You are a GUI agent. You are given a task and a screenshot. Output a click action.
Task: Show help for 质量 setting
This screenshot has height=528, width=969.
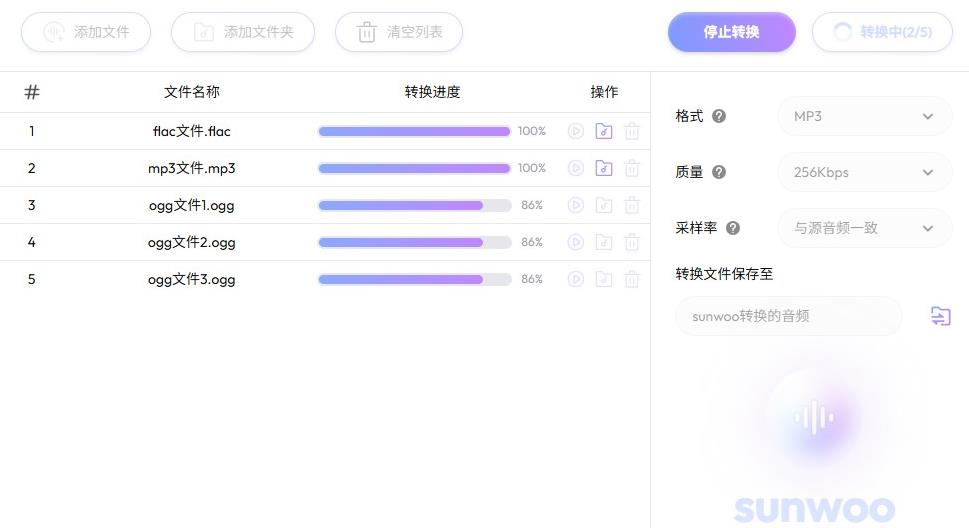718,172
